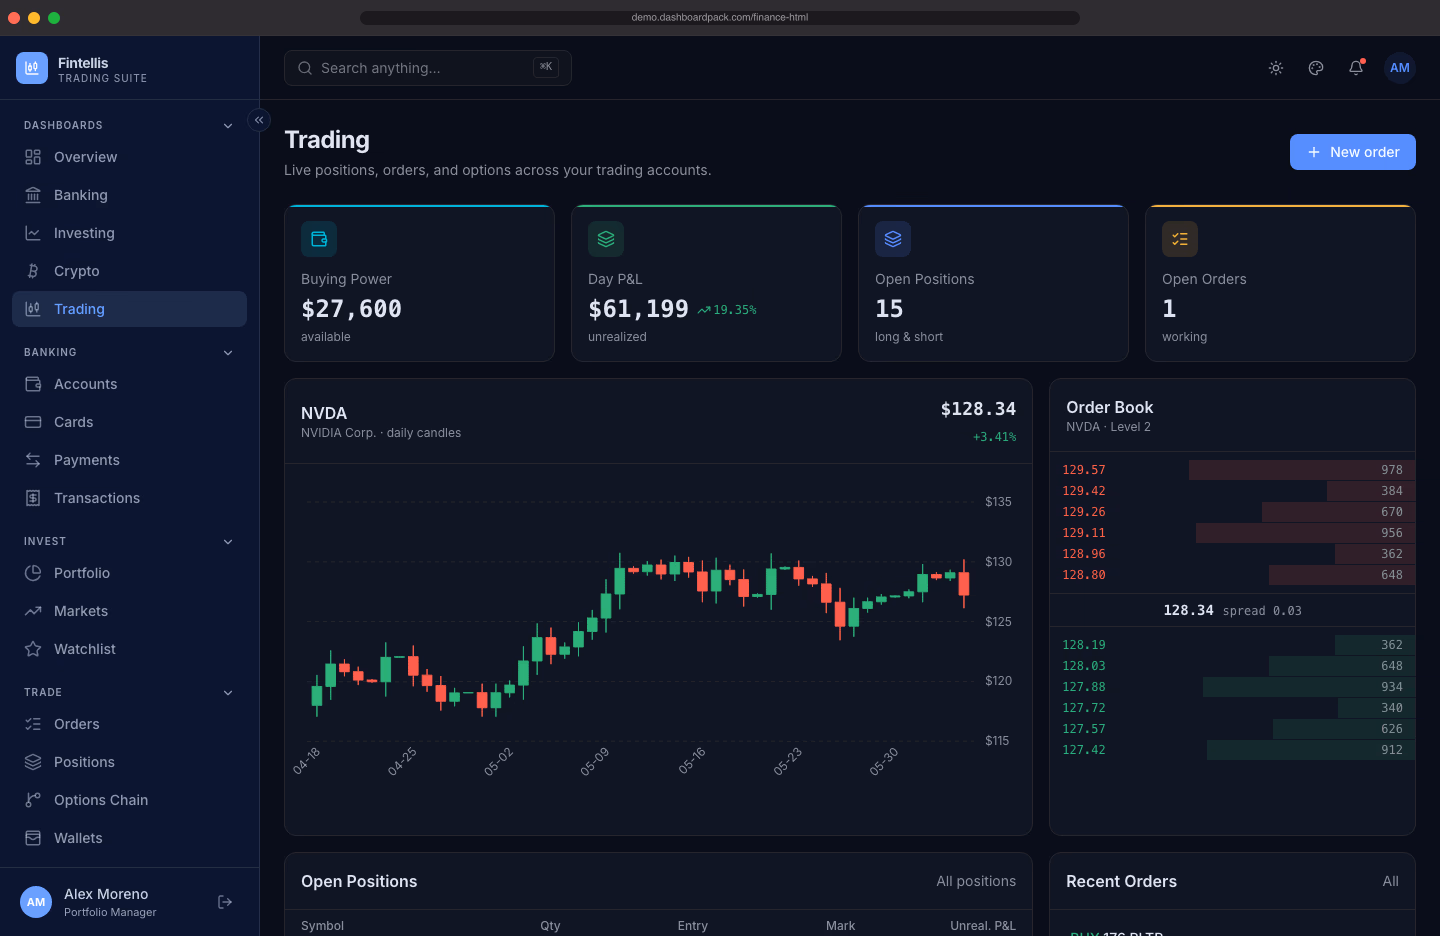Select the Trading dashboard item
1440x936 pixels.
(129, 309)
